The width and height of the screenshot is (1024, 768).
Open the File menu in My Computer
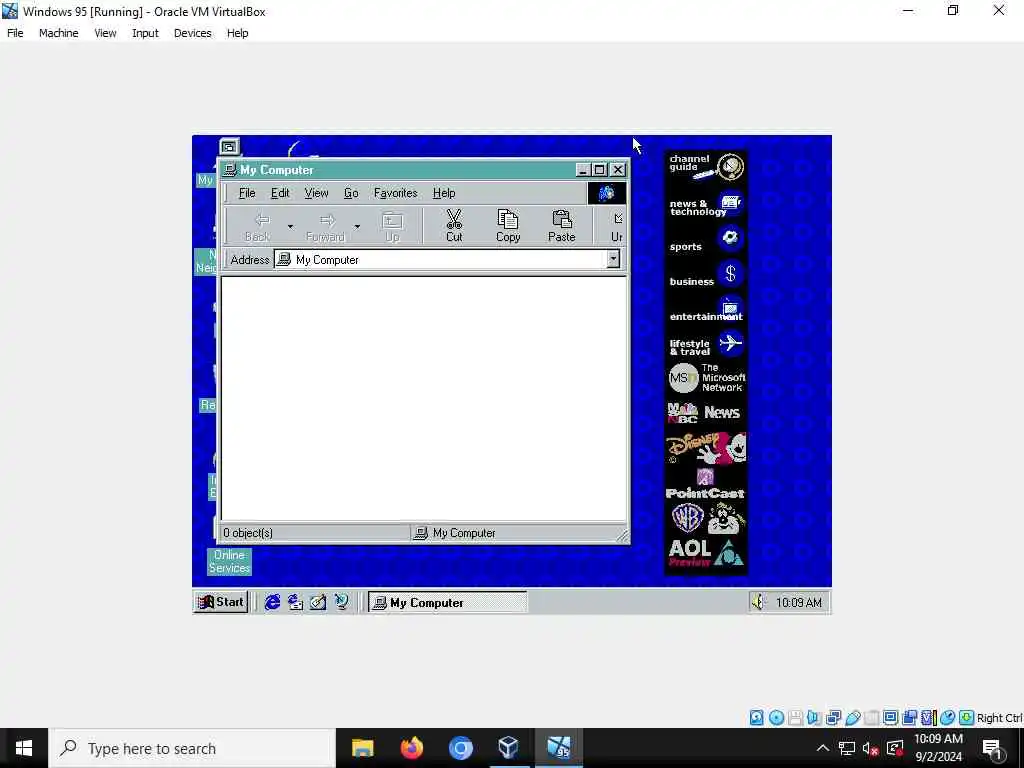click(247, 193)
